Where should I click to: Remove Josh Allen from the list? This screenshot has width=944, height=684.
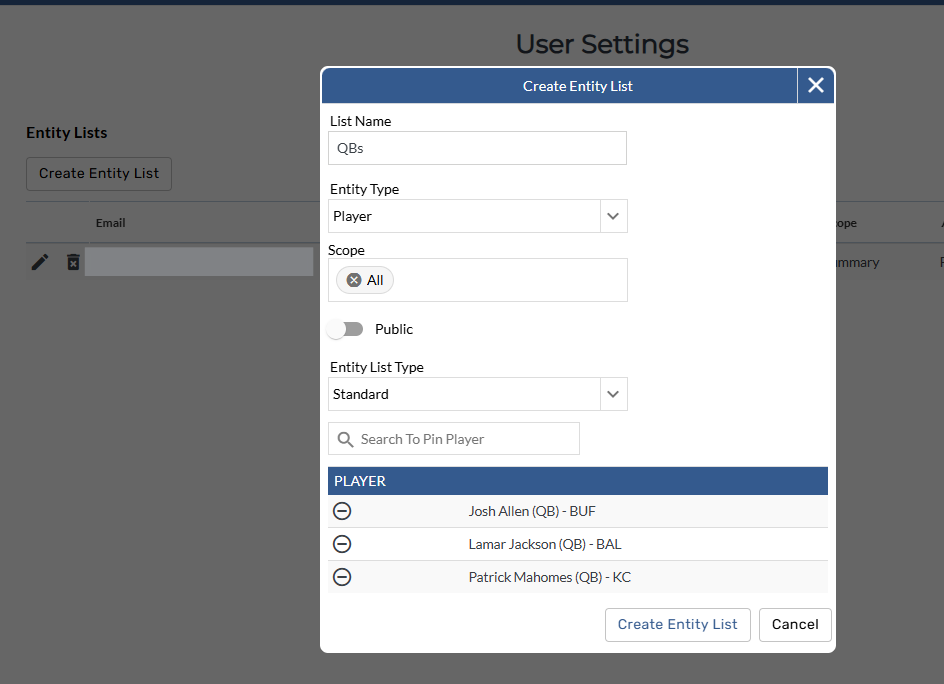[342, 511]
